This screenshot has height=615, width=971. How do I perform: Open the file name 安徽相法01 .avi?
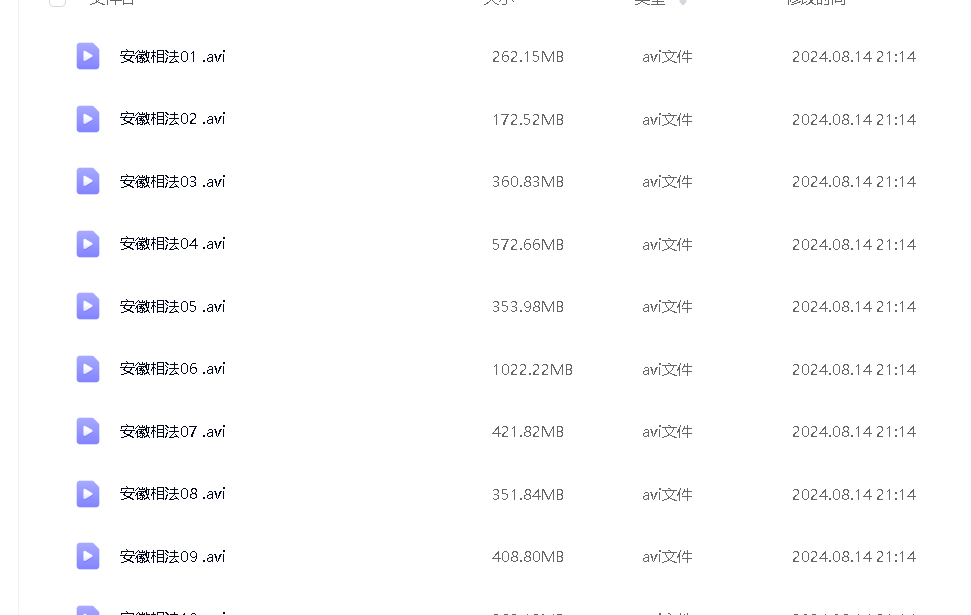click(x=172, y=56)
